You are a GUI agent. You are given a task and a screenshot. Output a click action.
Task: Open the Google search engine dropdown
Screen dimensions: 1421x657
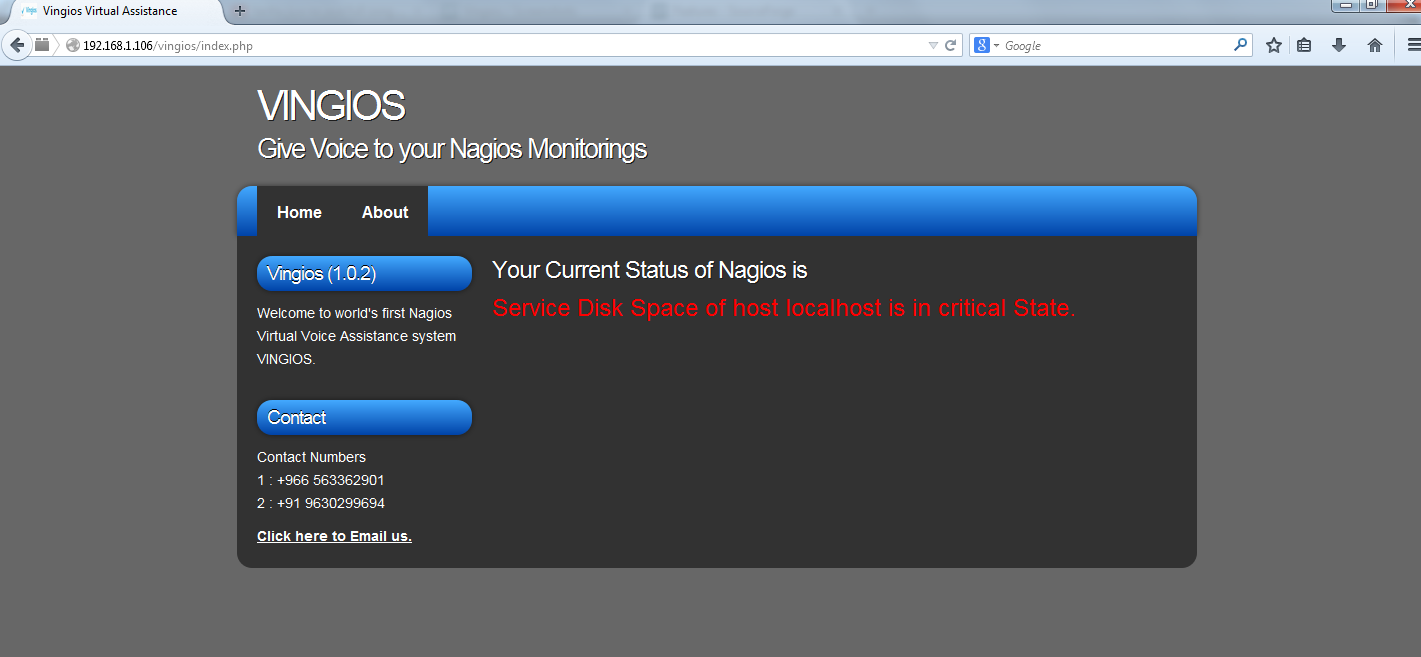pos(992,44)
